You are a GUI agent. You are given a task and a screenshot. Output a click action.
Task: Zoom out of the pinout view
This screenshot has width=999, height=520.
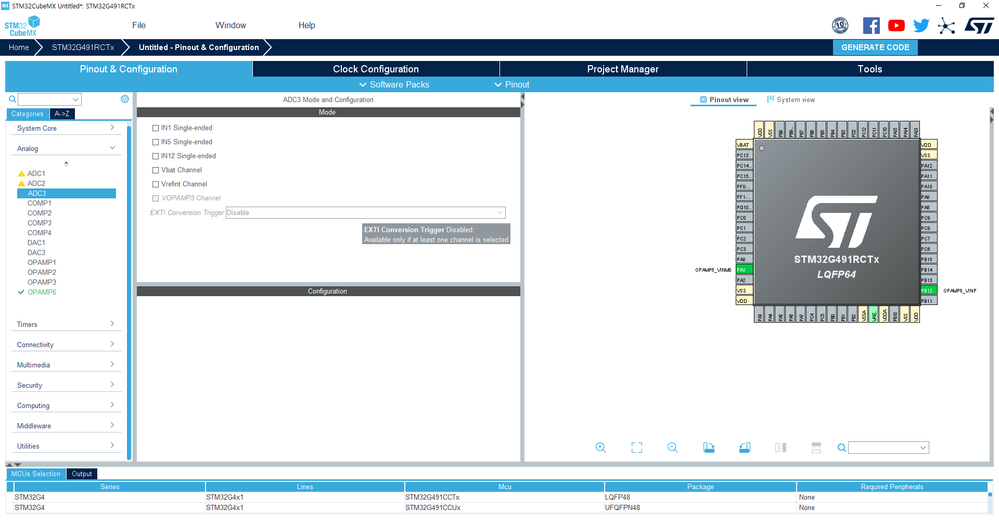[672, 447]
